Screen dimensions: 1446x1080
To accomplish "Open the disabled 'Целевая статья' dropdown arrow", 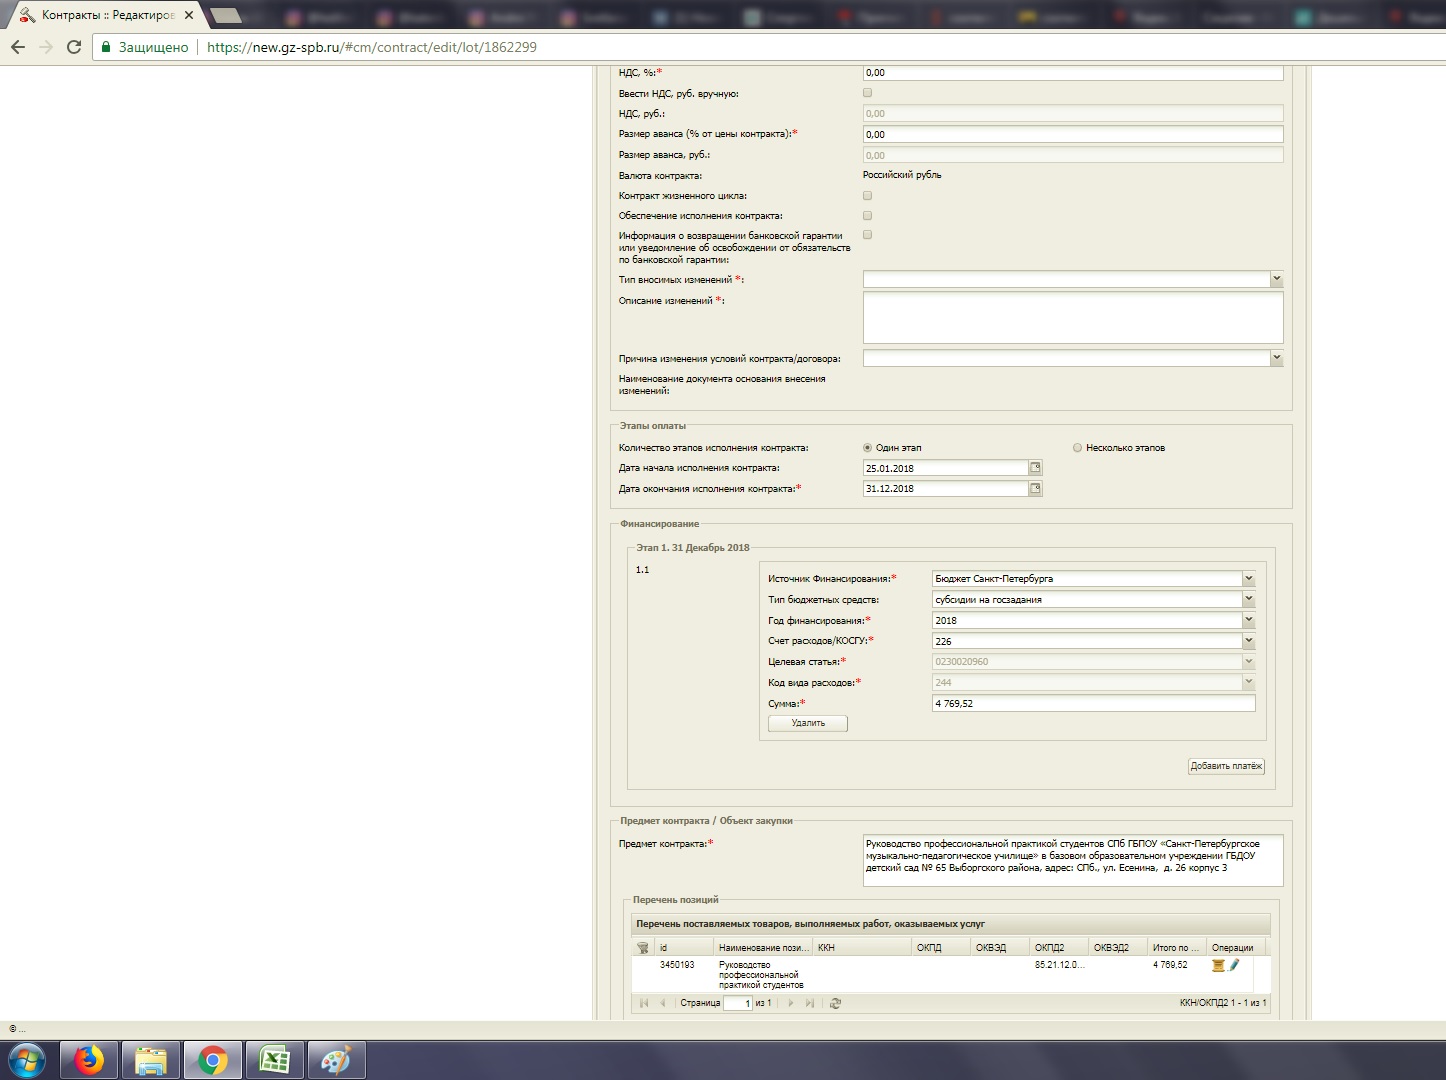I will click(1249, 662).
